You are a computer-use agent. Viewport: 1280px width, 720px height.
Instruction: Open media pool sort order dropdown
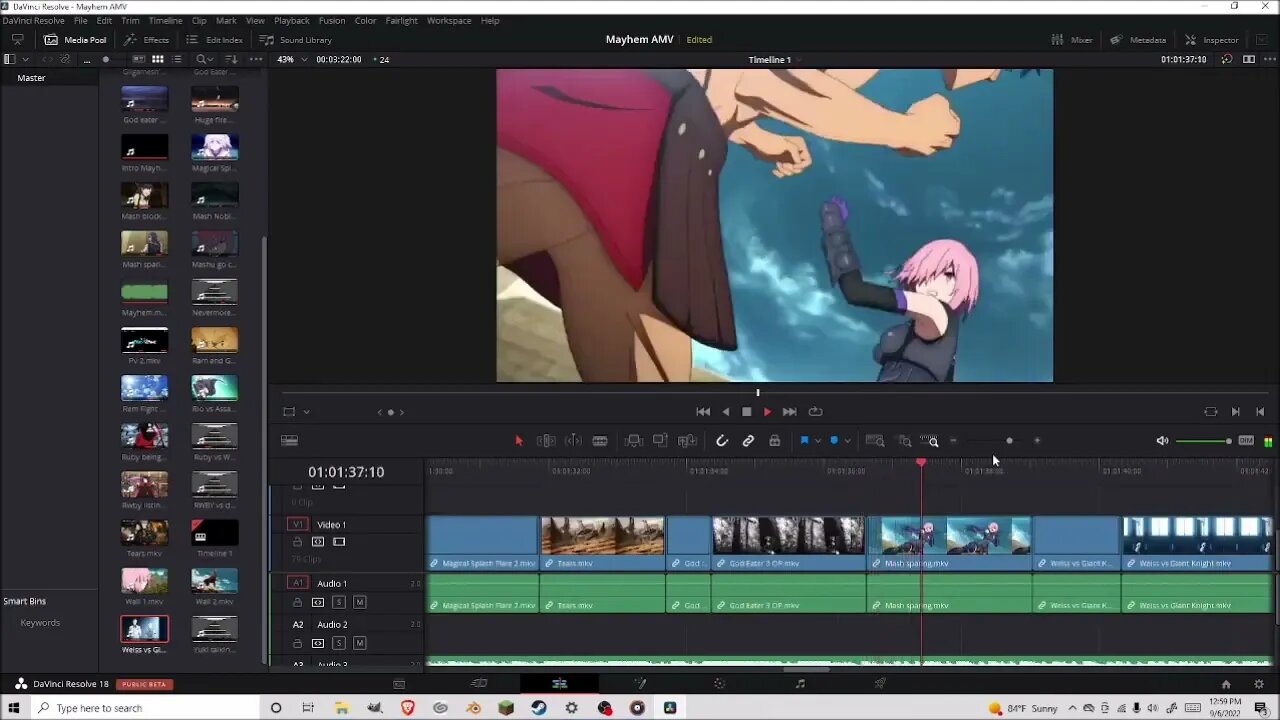click(232, 60)
